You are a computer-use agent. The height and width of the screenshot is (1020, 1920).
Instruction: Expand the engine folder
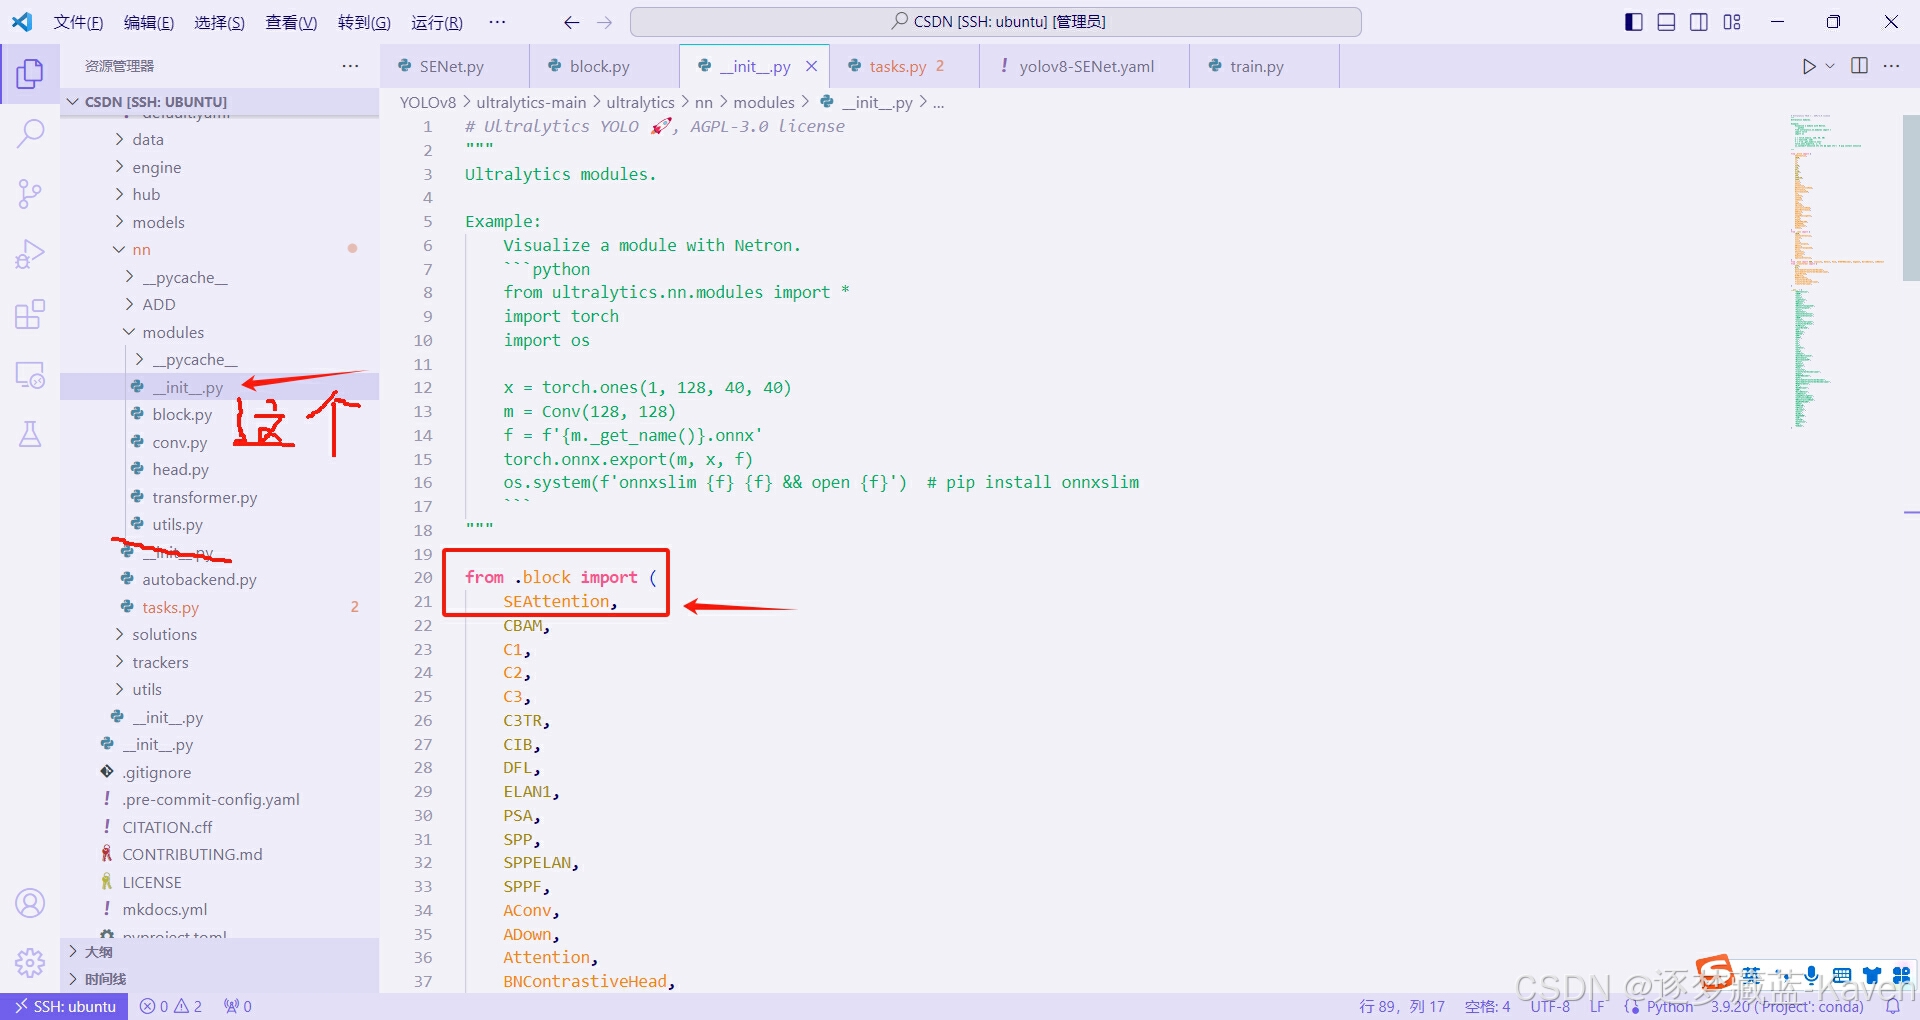click(219, 167)
